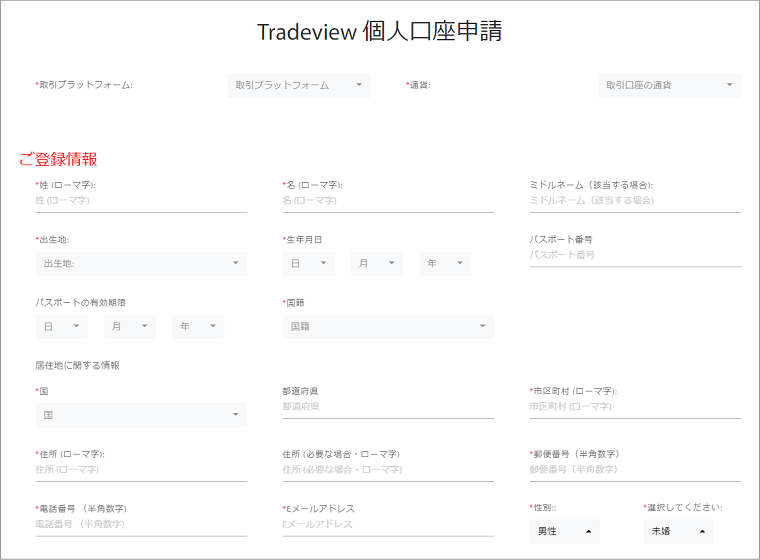
Task: Open the 生年月日 月 (month) dropdown
Action: point(377,263)
